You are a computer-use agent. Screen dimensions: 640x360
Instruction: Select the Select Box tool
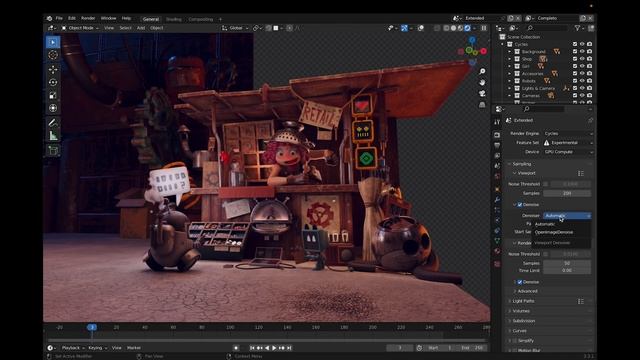click(53, 42)
